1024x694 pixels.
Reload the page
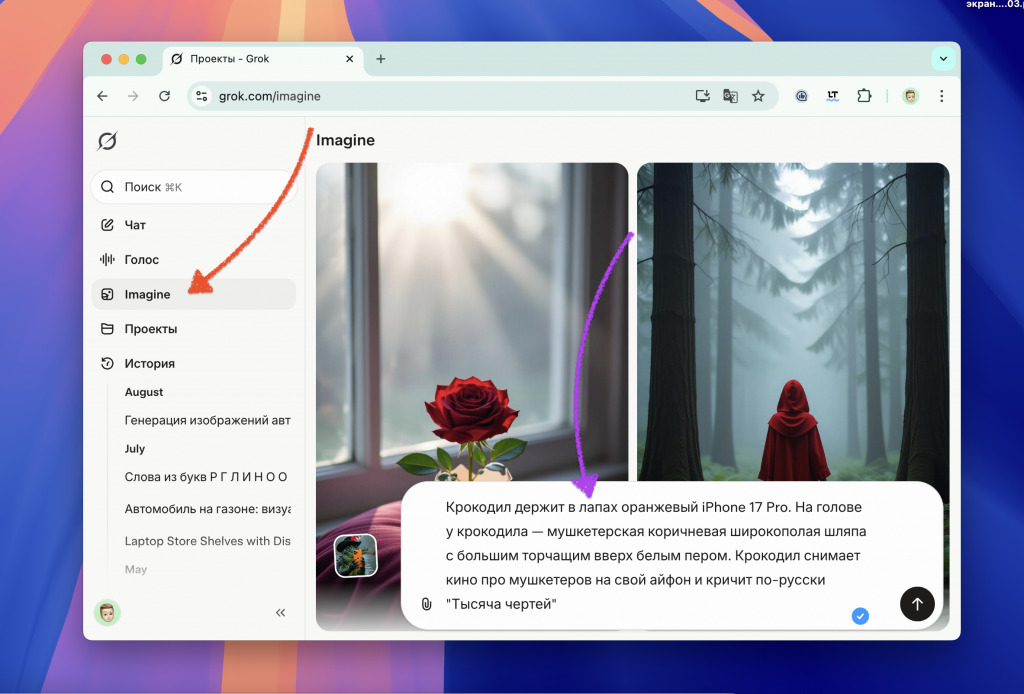(165, 97)
